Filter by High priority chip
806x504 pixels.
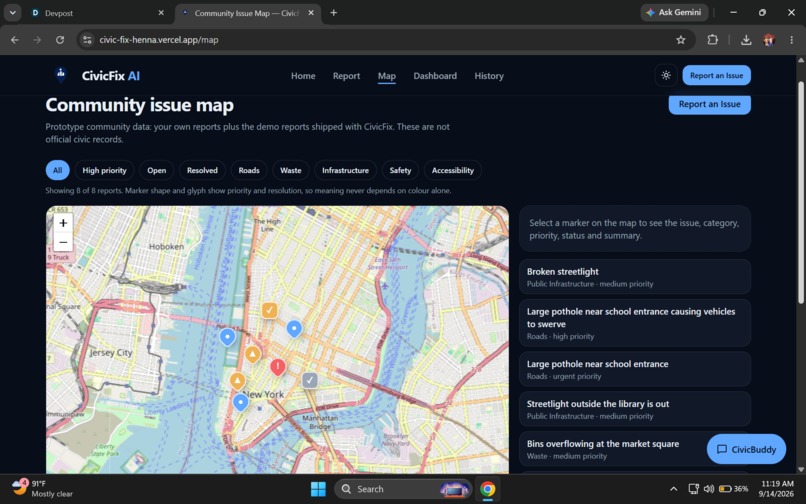[x=104, y=170]
